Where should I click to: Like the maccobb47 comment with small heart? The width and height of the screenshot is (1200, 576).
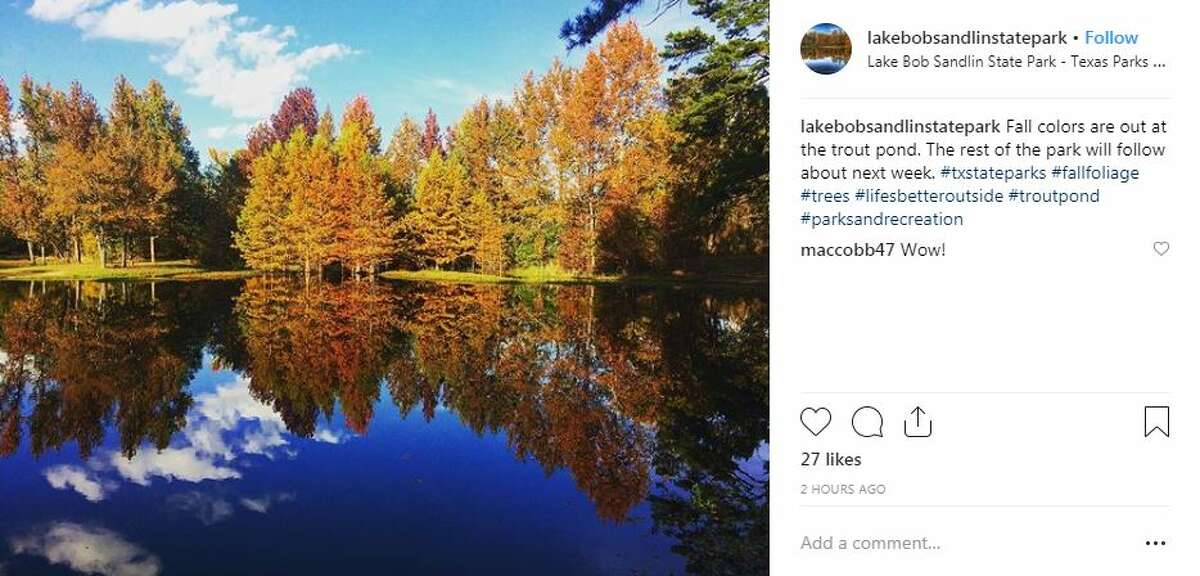1161,249
